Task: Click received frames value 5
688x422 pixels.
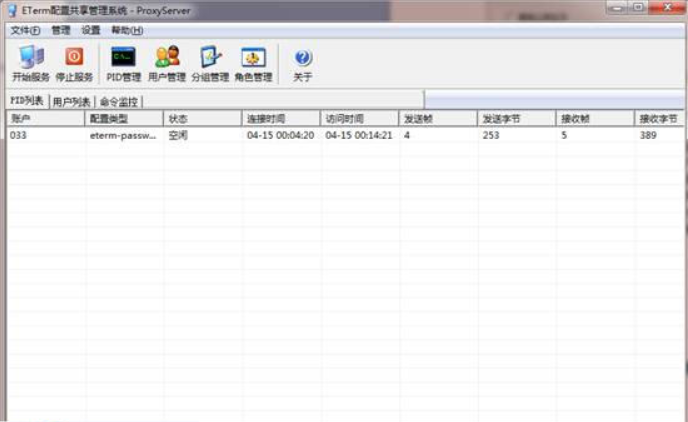Action: (564, 136)
